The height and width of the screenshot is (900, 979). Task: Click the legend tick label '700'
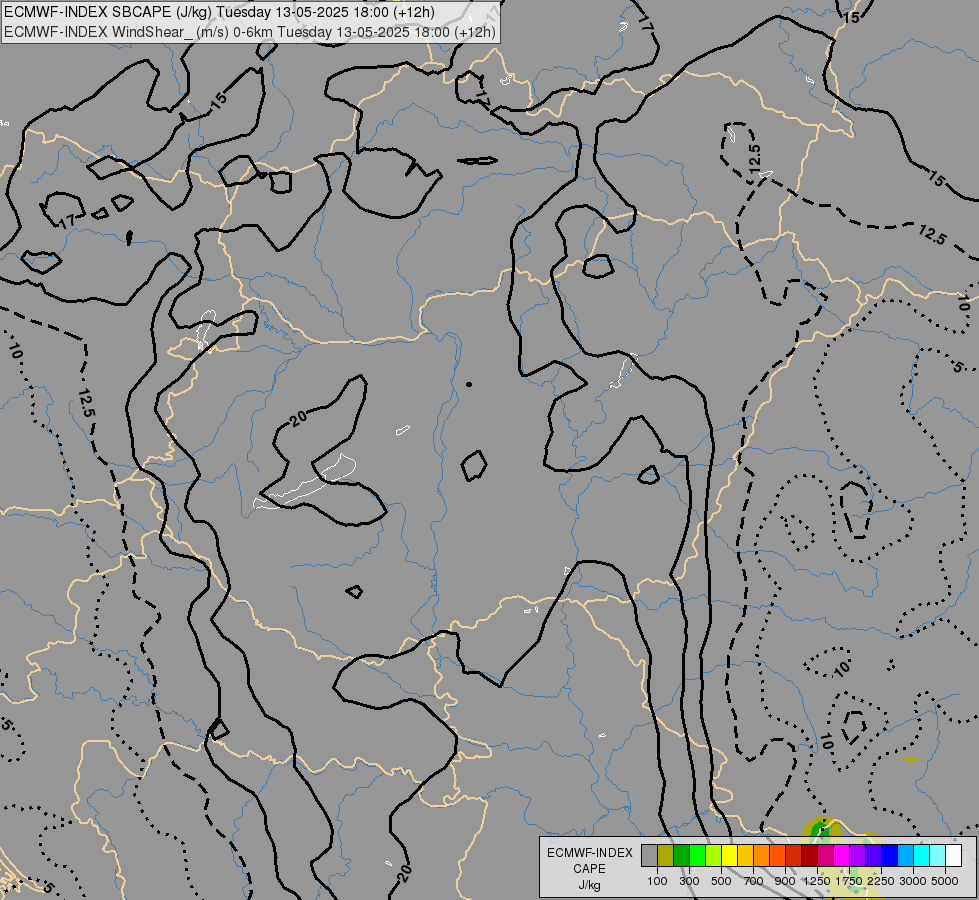[x=754, y=881]
